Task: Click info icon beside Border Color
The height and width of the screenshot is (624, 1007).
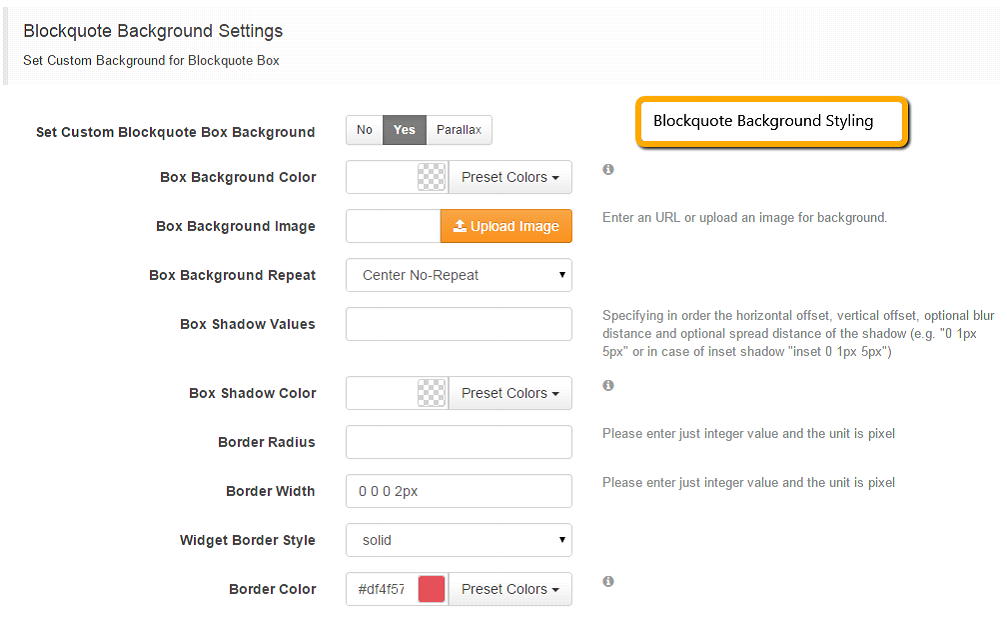Action: tap(608, 581)
